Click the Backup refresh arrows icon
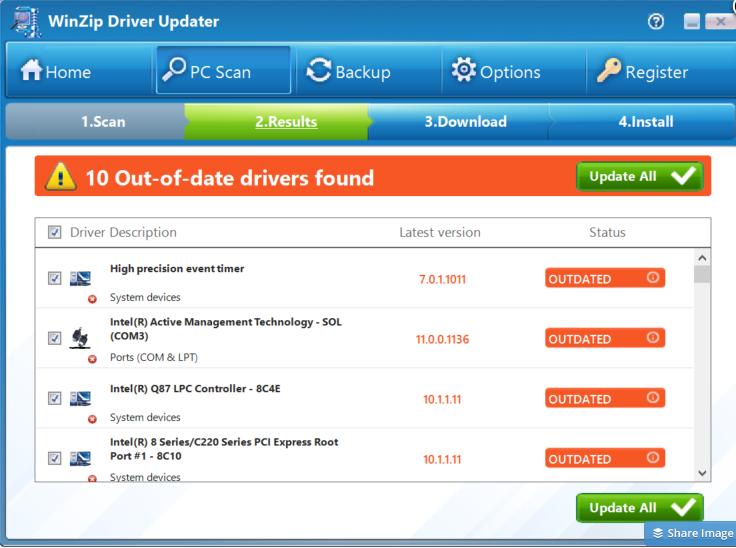 coord(319,70)
